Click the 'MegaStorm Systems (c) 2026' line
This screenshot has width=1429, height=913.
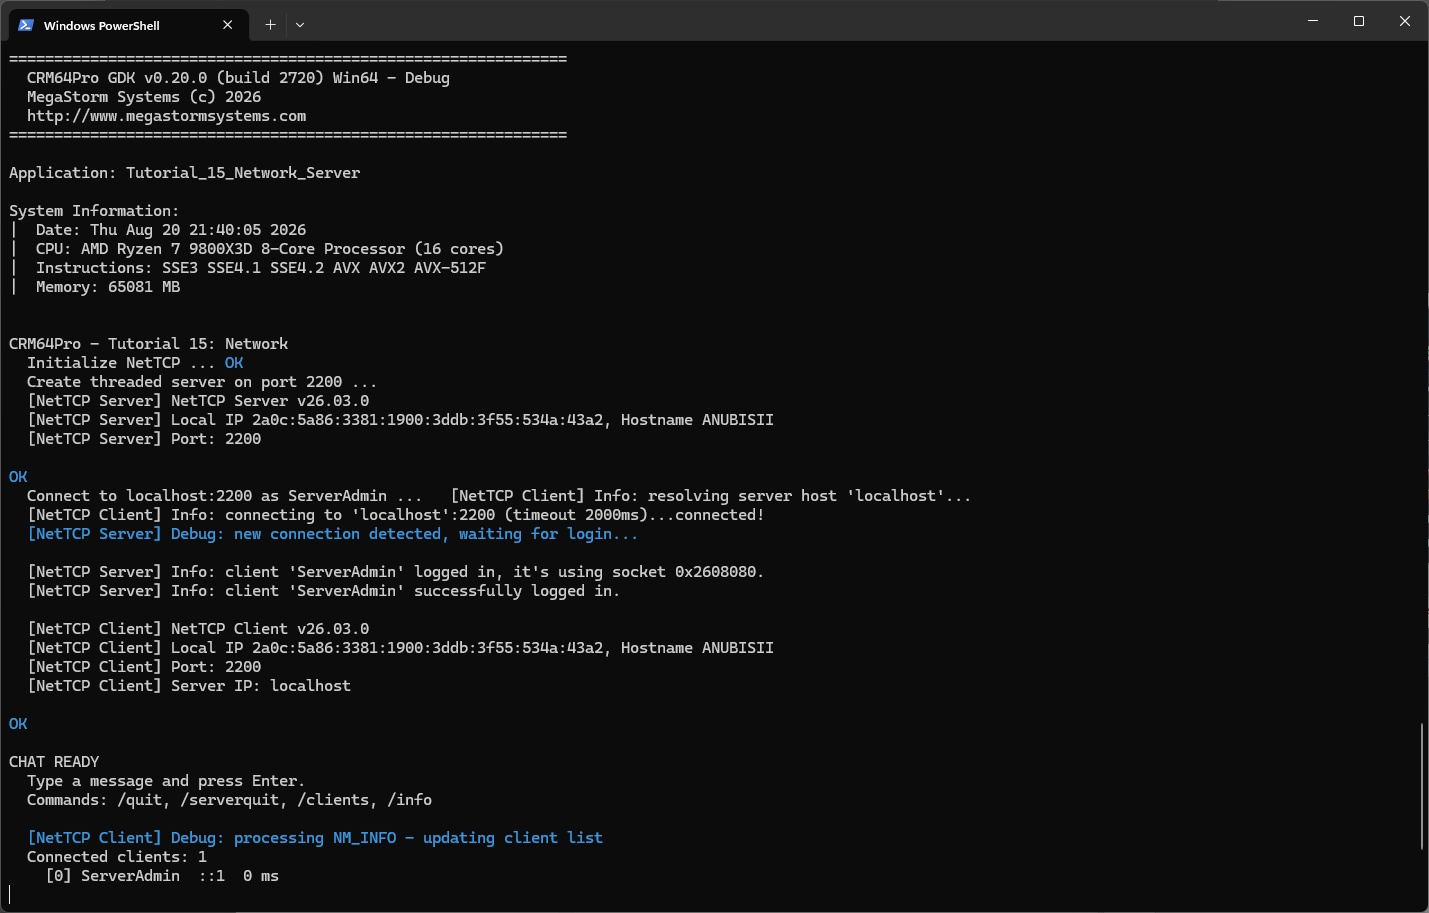tap(144, 97)
